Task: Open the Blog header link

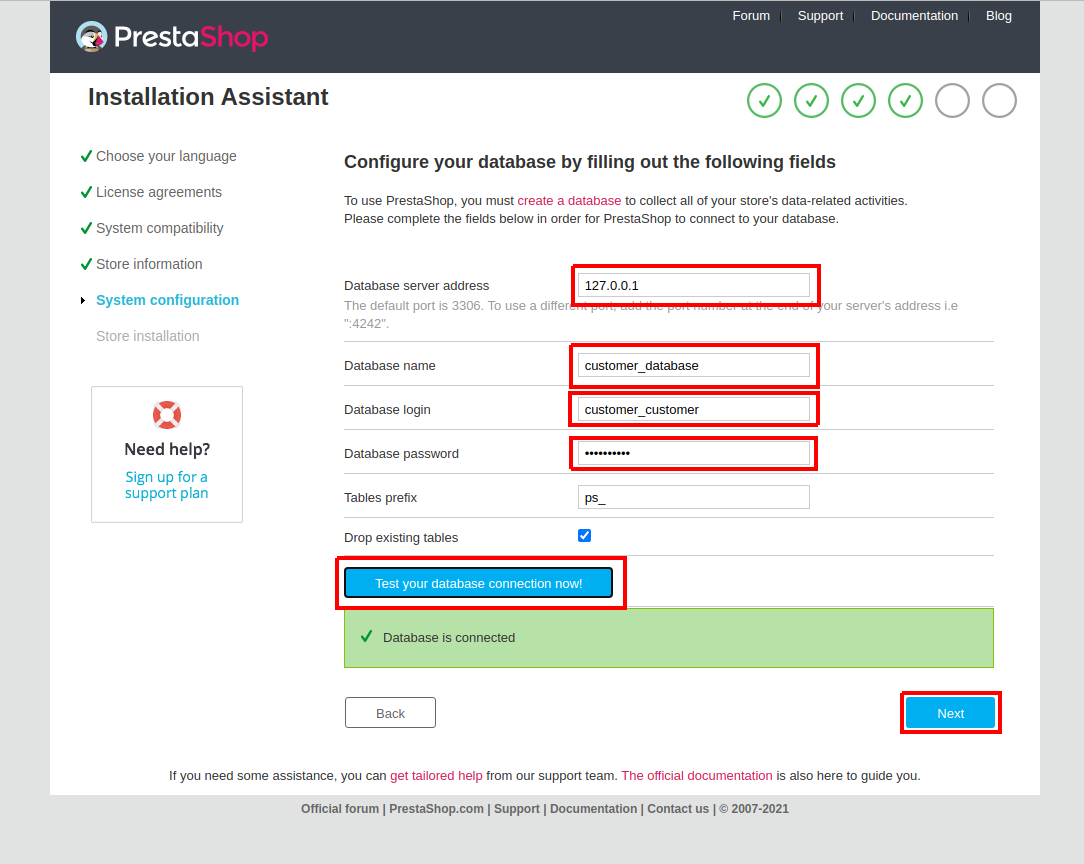Action: coord(998,16)
